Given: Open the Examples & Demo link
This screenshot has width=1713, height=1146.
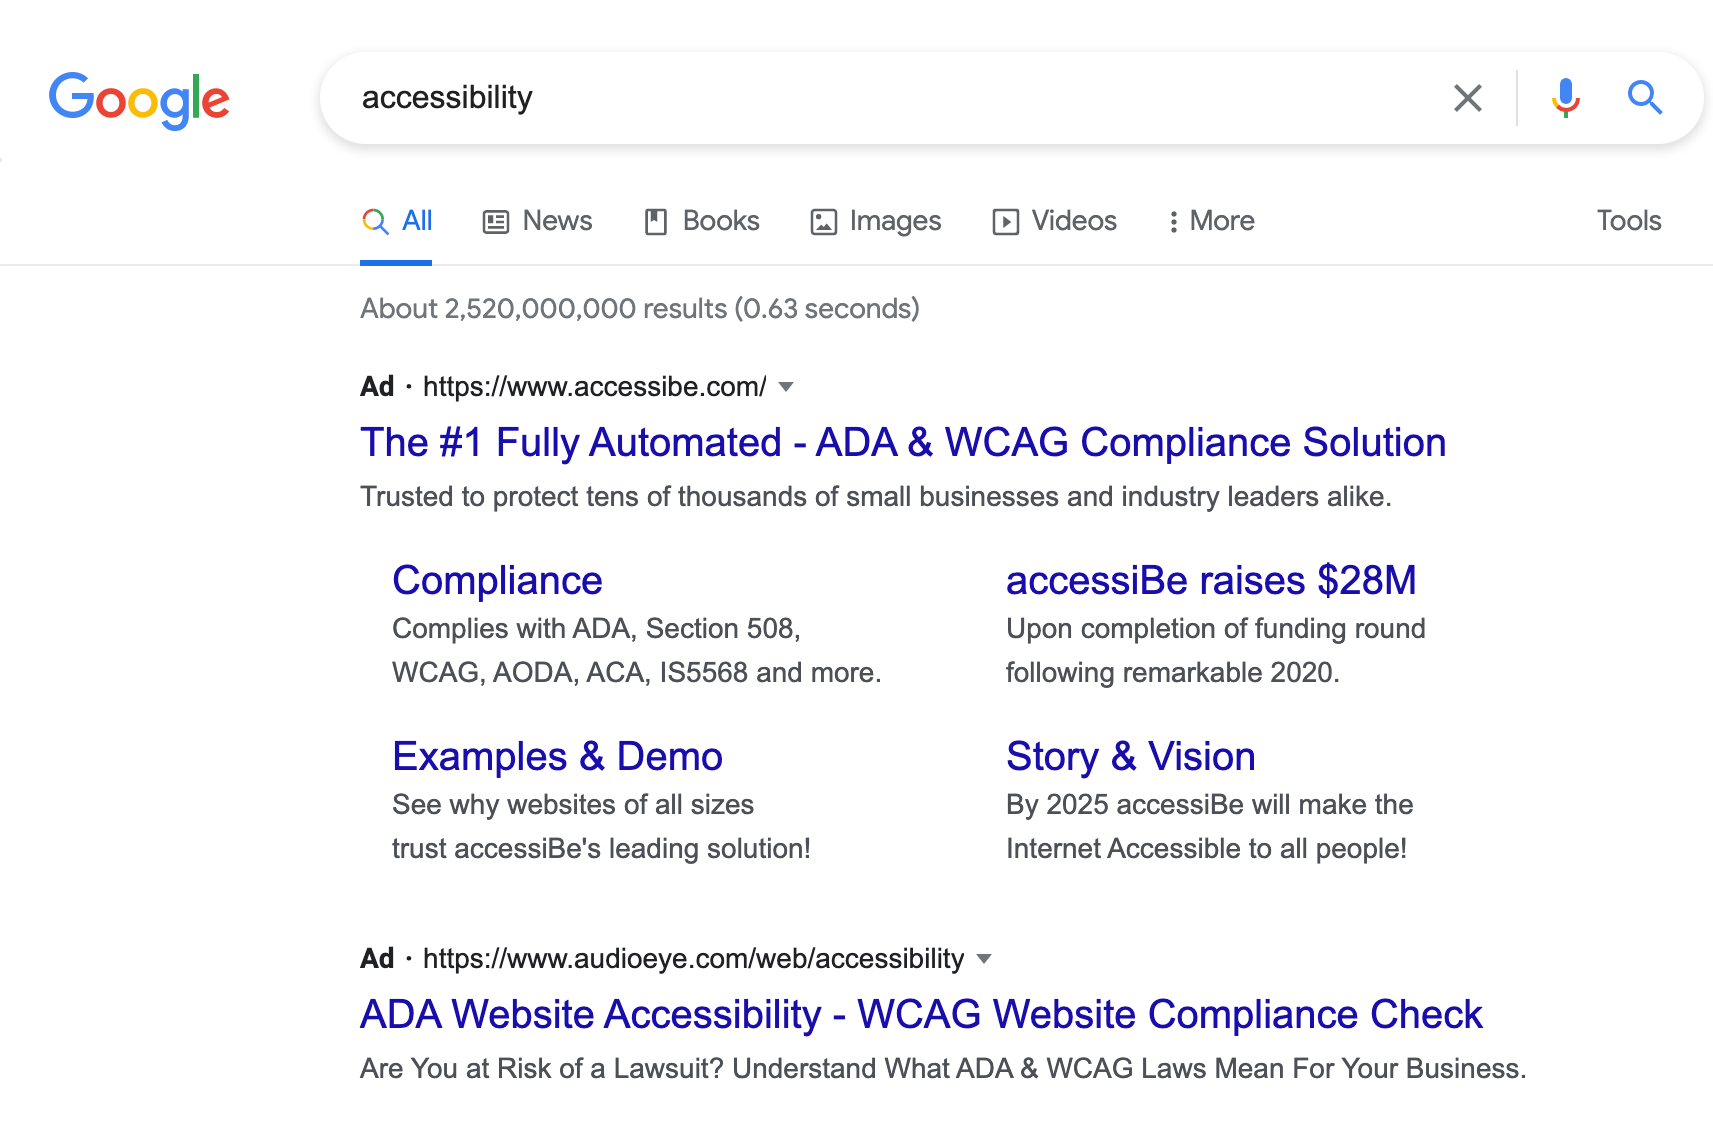Looking at the screenshot, I should click(x=557, y=756).
